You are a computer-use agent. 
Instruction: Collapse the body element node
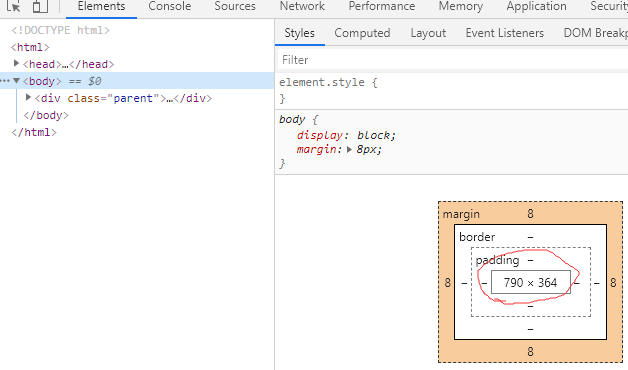pos(16,80)
